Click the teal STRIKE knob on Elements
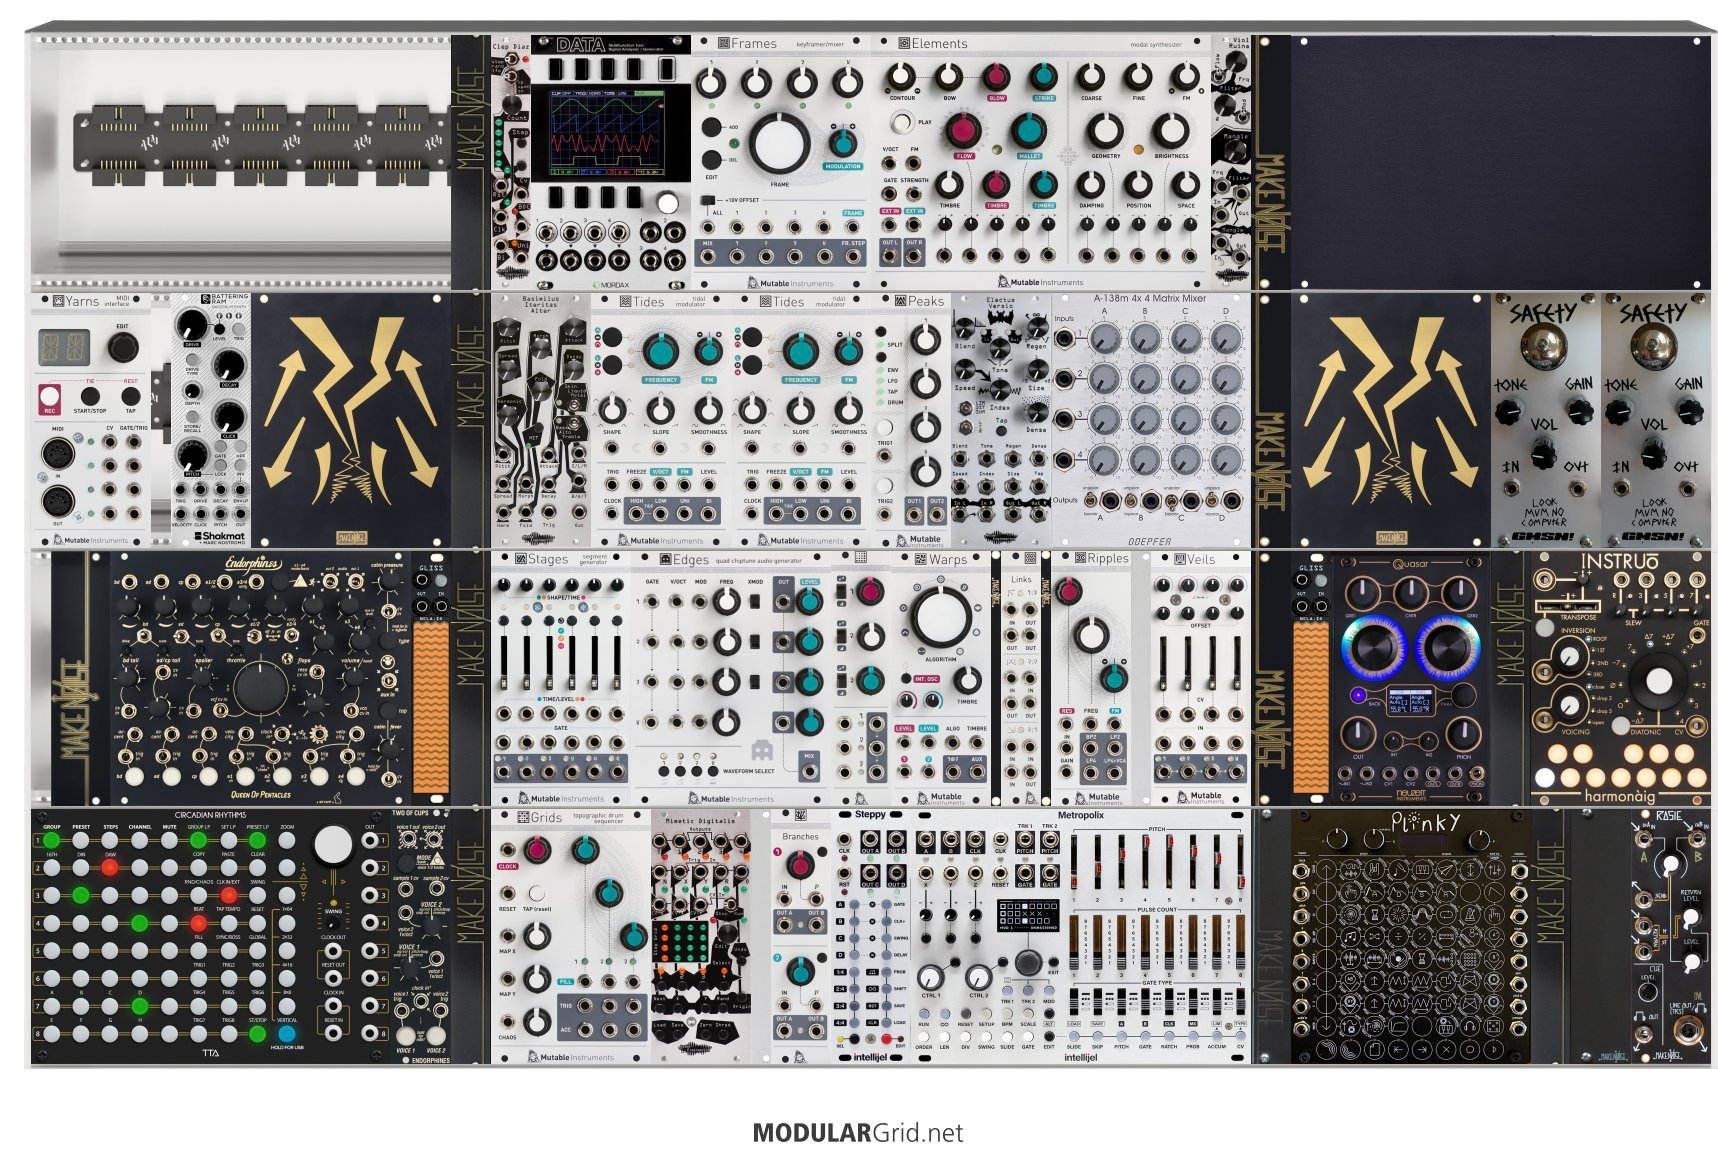The image size is (1718, 1154). 1043,76
